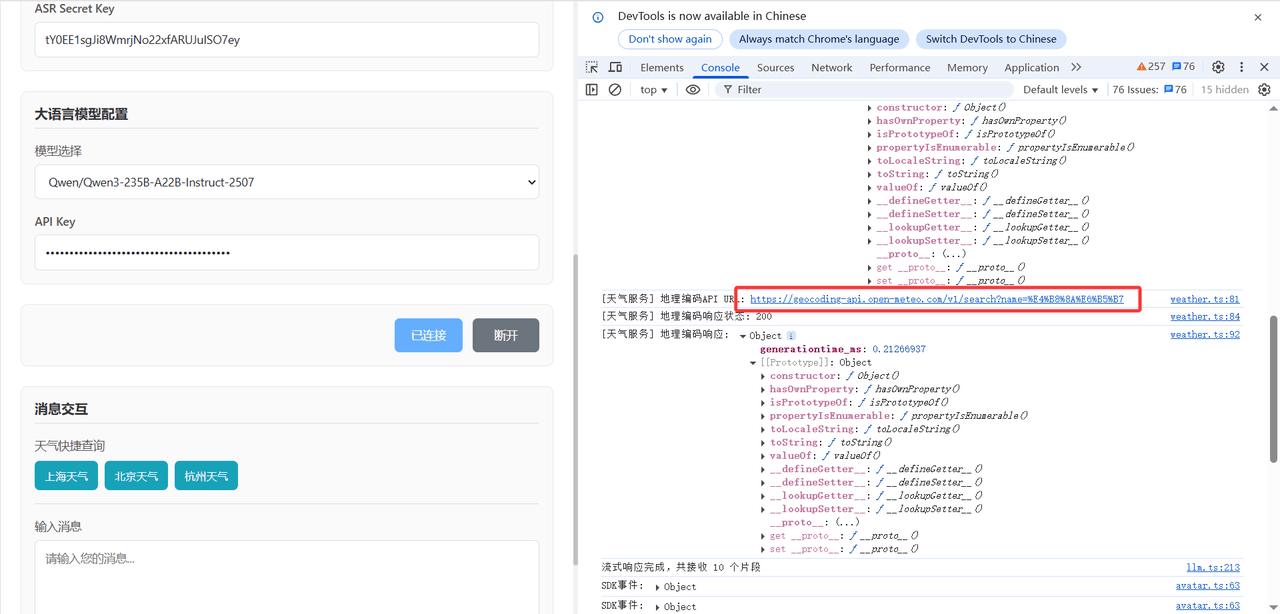Open source link weather.ts:84
Screen dimensions: 1280x614
tap(1205, 316)
